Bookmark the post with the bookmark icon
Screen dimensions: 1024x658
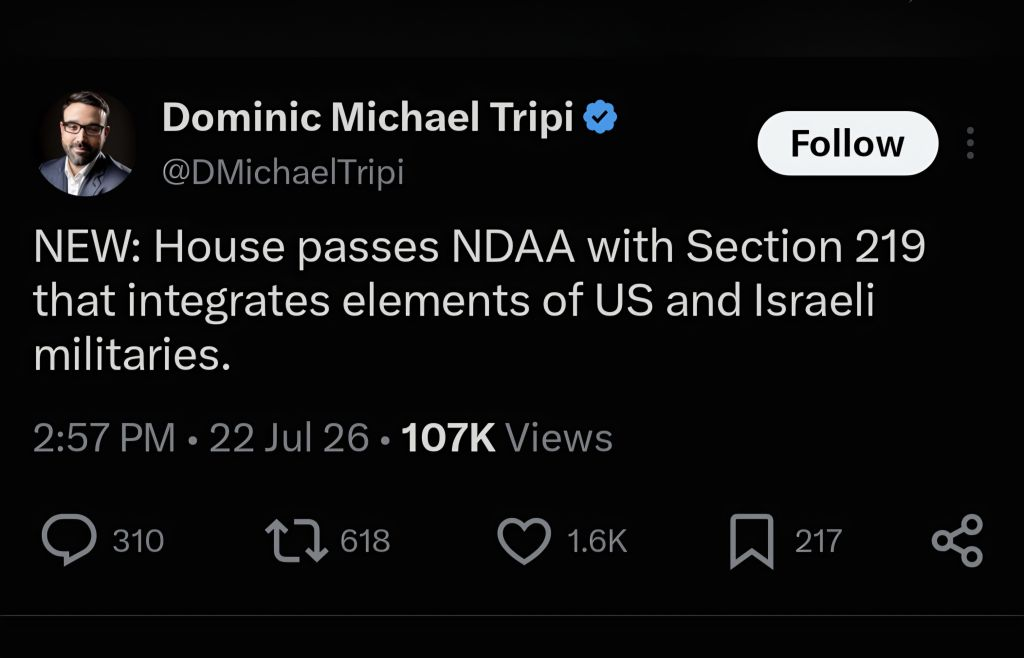pos(752,541)
